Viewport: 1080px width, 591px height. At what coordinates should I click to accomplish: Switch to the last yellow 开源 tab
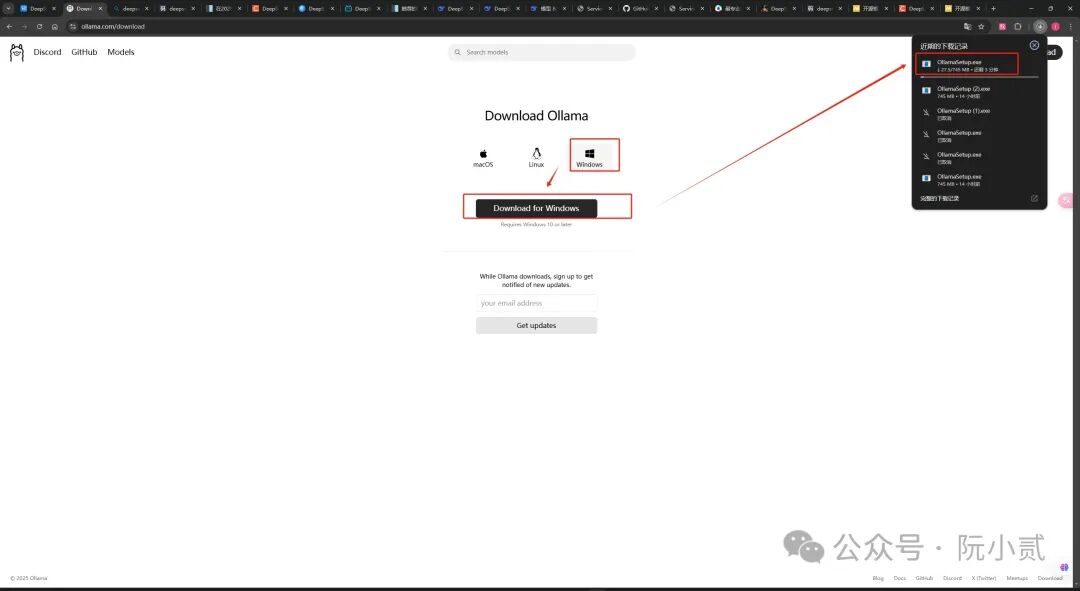[x=962, y=8]
